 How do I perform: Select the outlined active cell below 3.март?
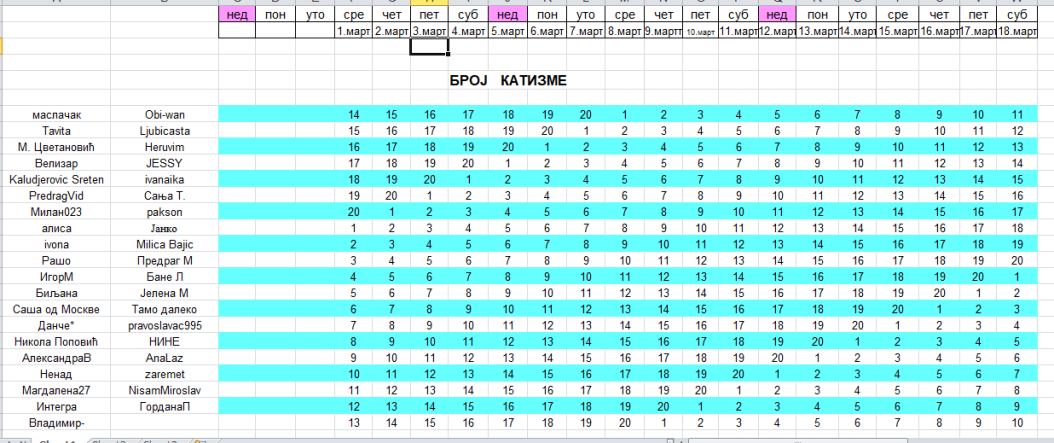[430, 46]
